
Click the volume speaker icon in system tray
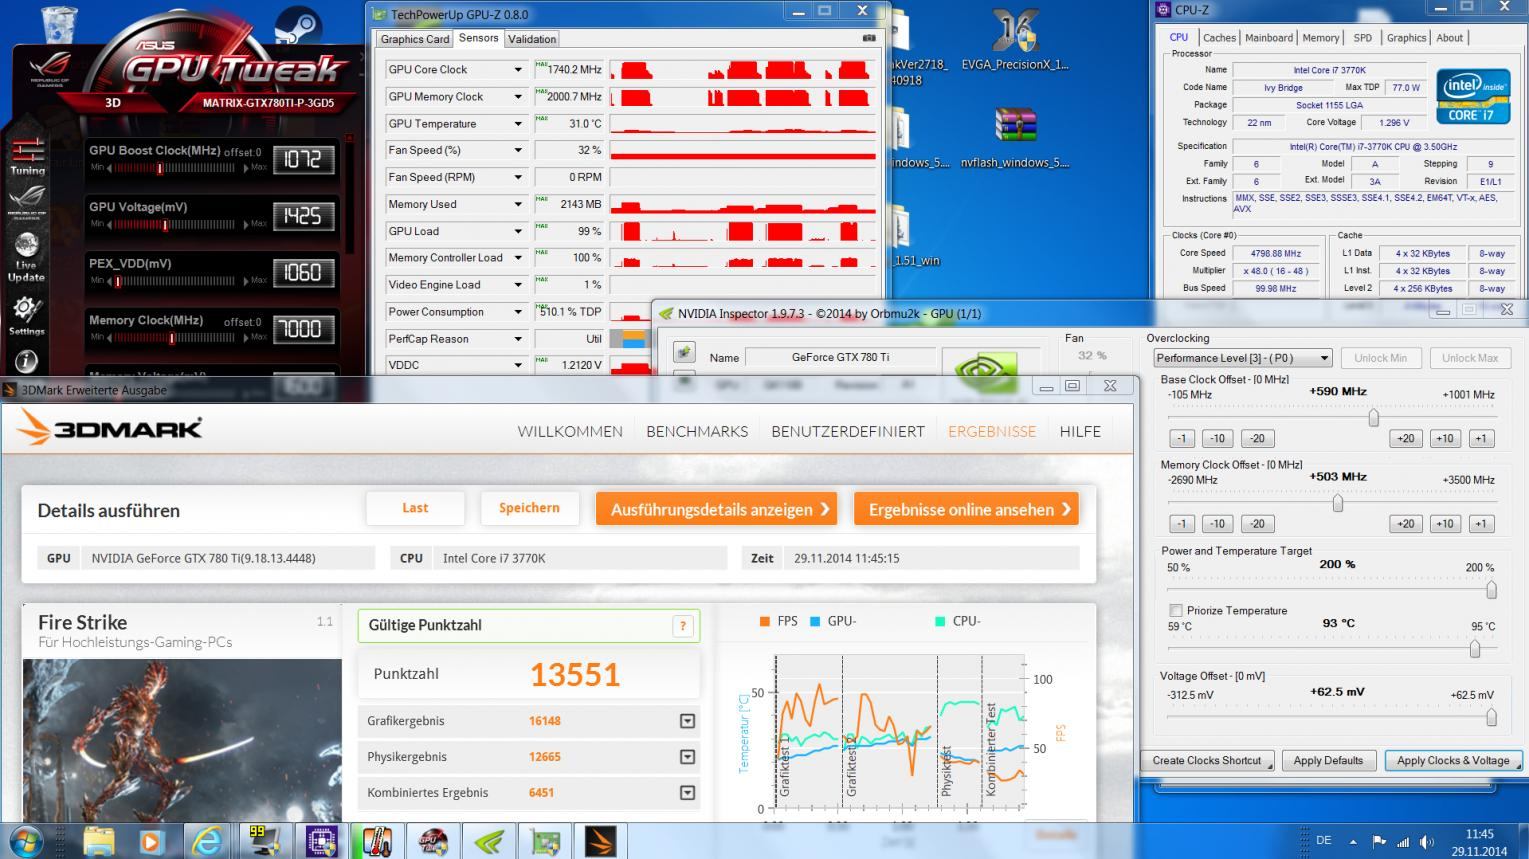tap(1426, 842)
